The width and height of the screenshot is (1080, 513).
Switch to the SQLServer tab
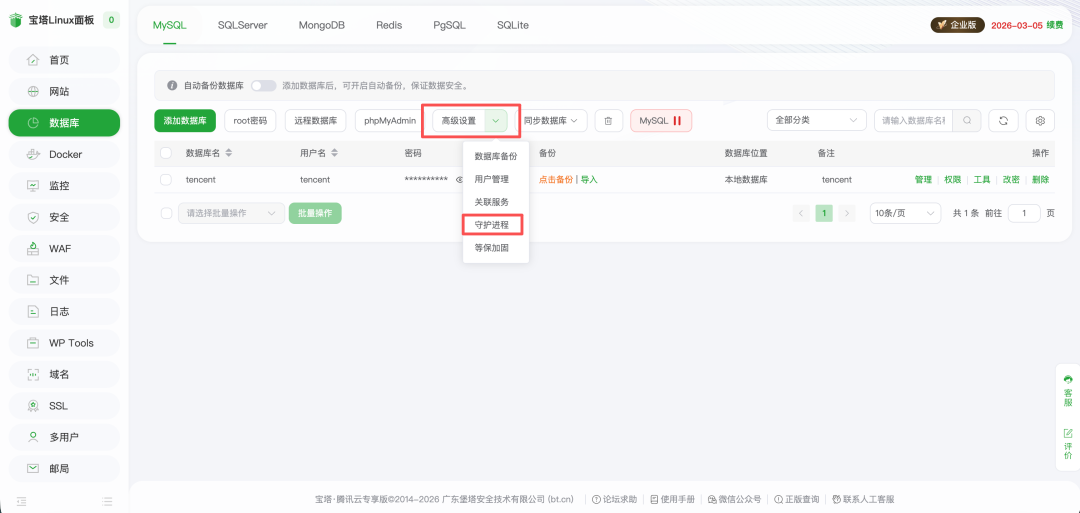point(242,25)
